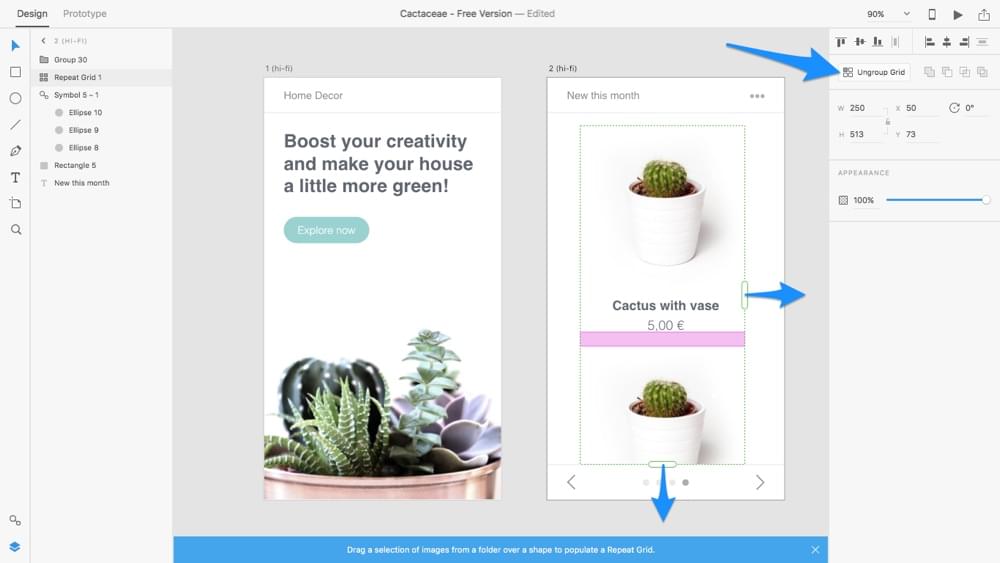Select the Rectangle tool in the toolbar

pos(15,72)
